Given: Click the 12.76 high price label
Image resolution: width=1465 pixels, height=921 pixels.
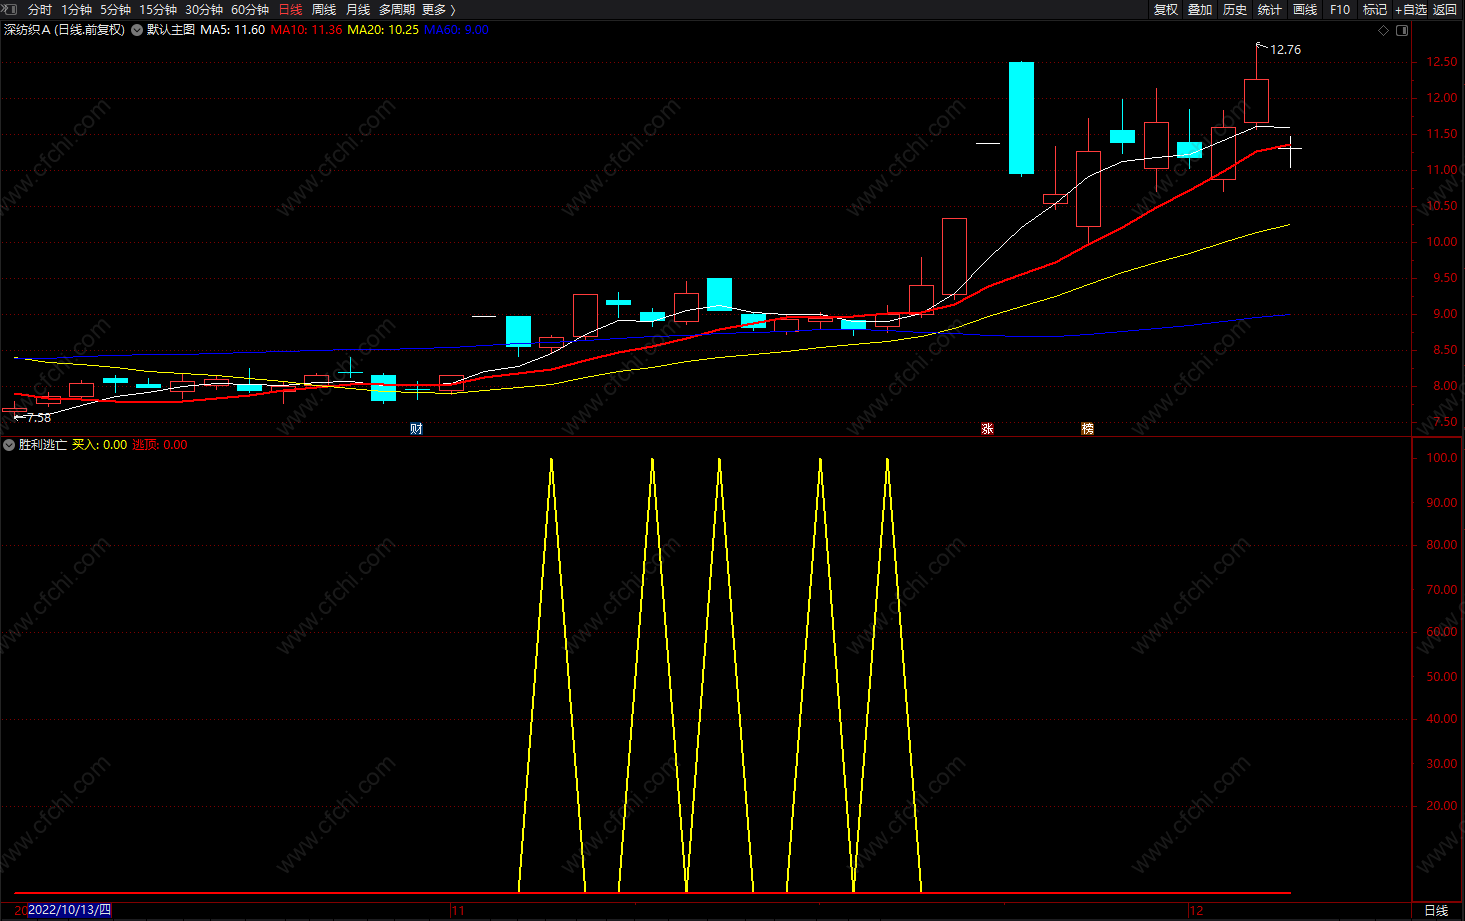Looking at the screenshot, I should [x=1285, y=50].
